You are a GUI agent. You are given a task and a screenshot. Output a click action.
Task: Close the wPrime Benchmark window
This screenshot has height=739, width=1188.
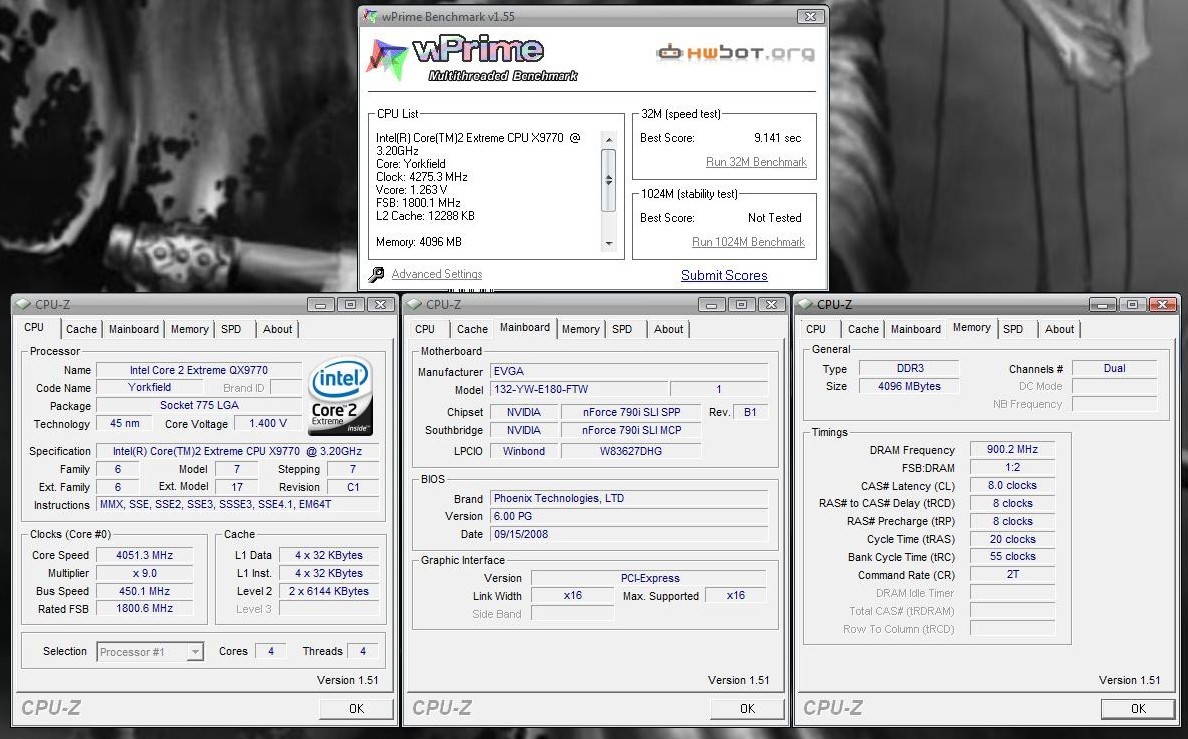pos(810,16)
